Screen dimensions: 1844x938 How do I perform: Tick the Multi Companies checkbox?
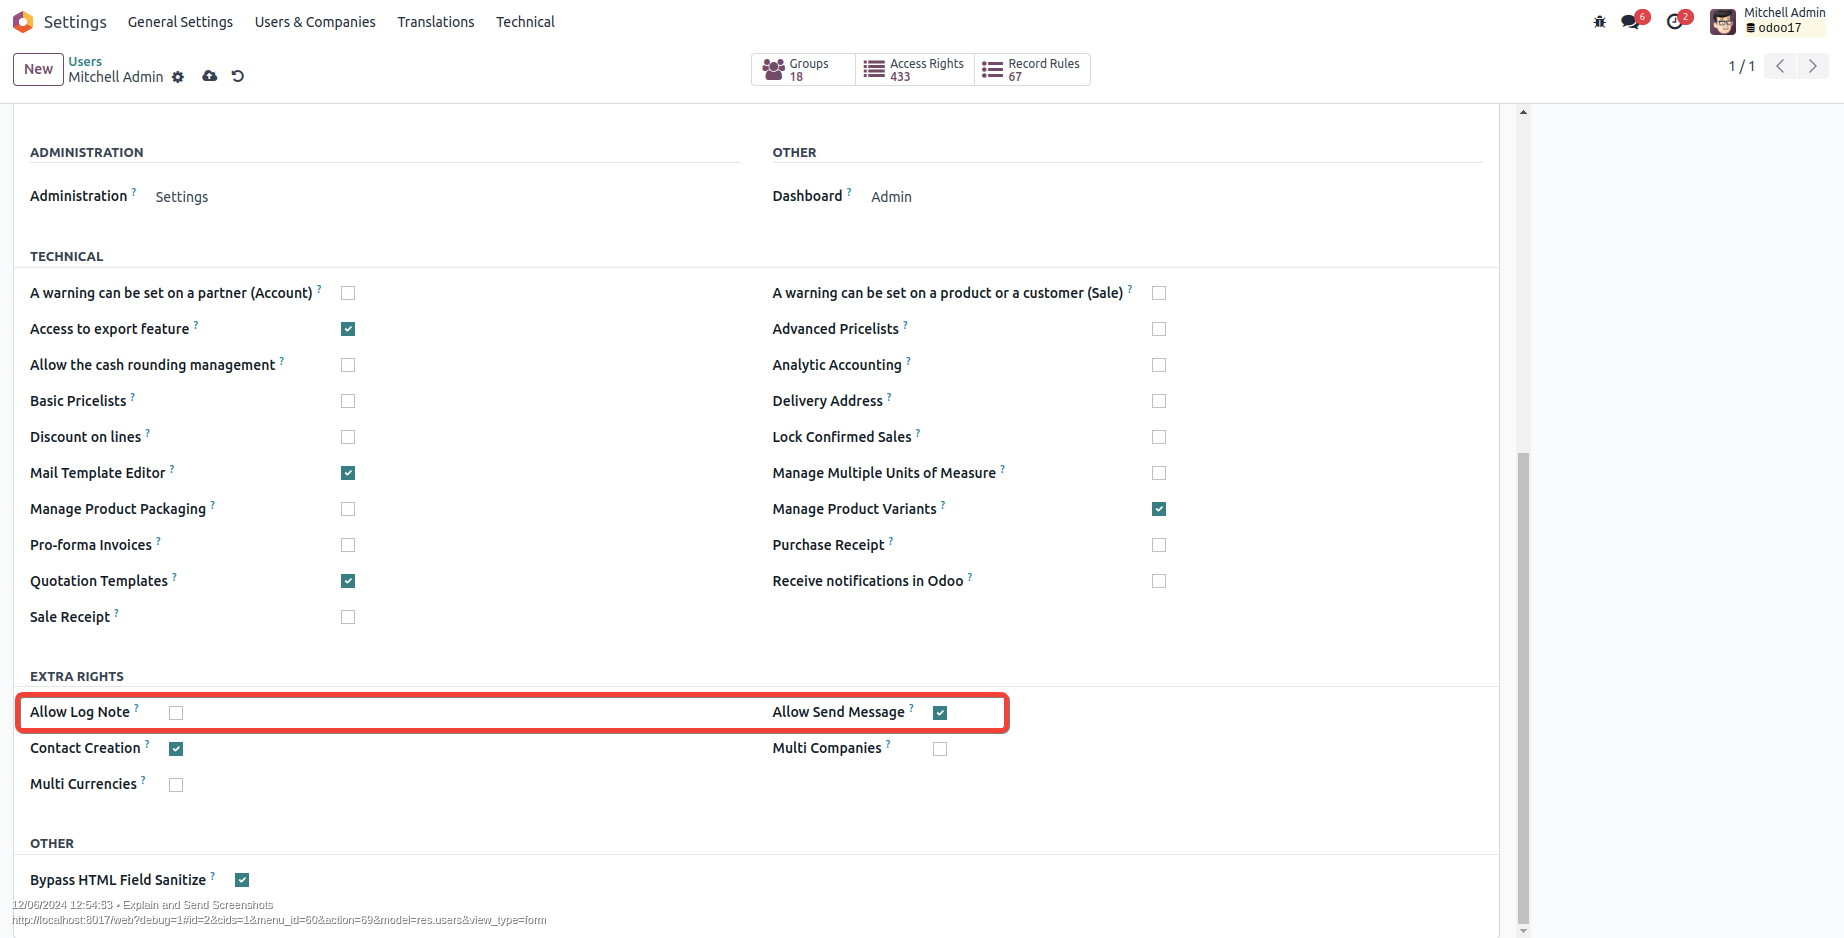940,749
